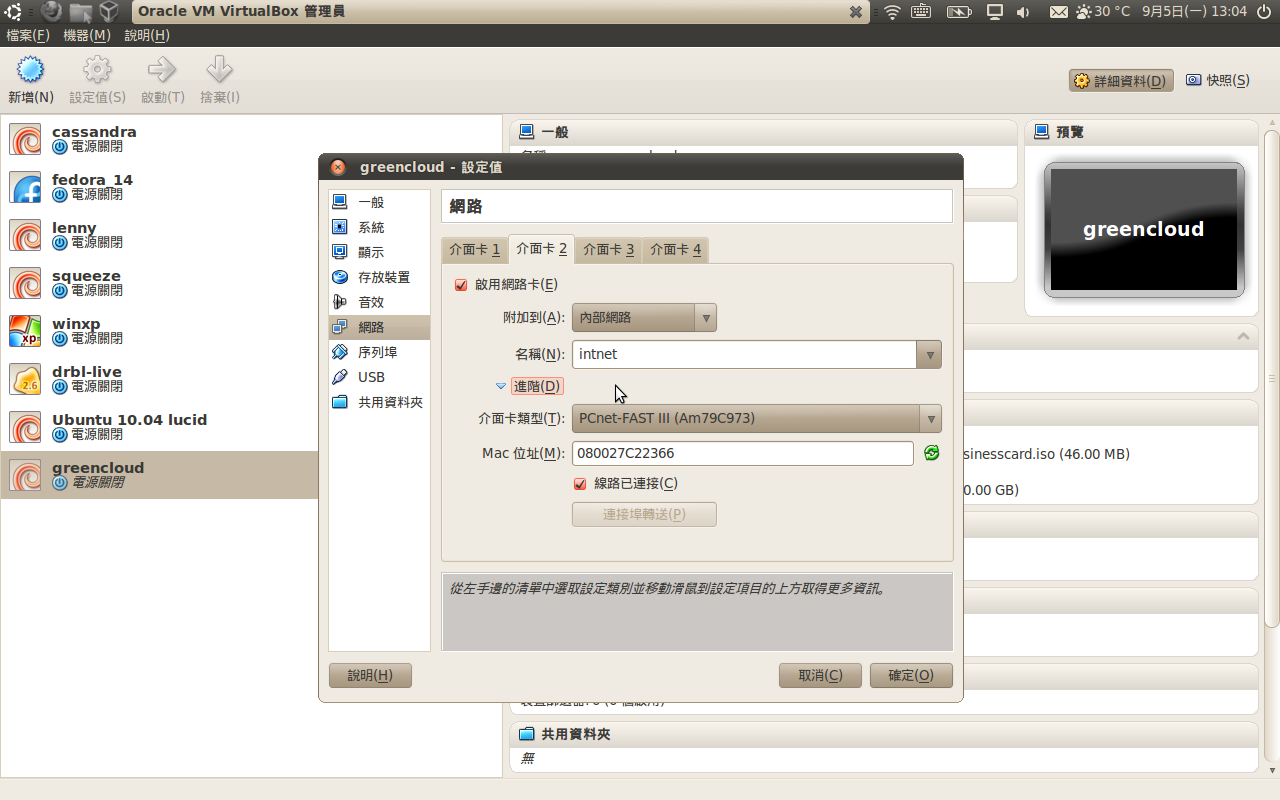Collapse the 進階 advanced section
1280x800 pixels.
tap(529, 386)
